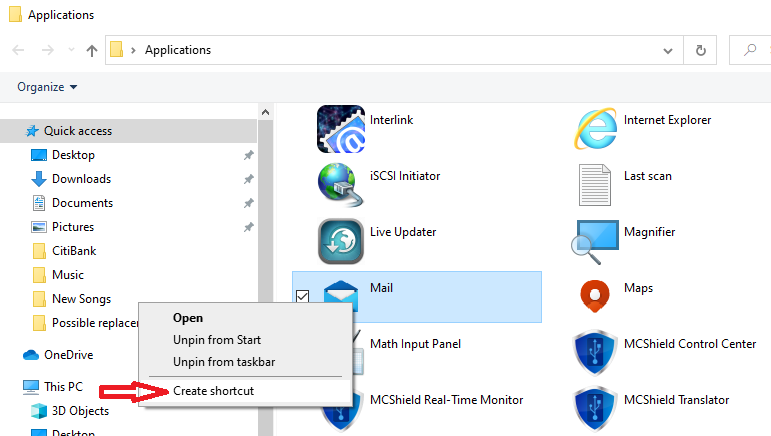Click the navigation pane scroll-up arrow
The height and width of the screenshot is (436, 771).
266,113
